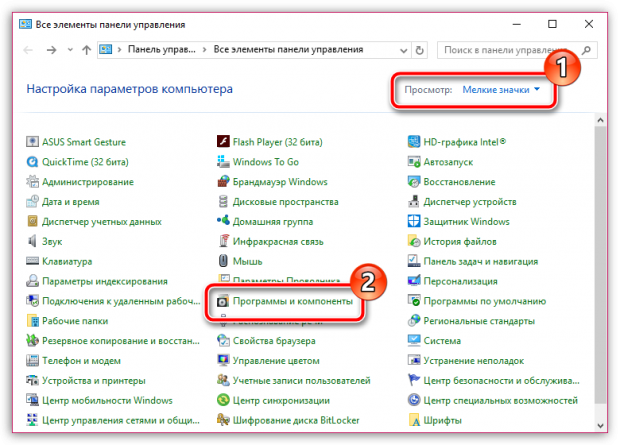The image size is (620, 445).
Task: Click the Шрифты font icon
Action: 414,420
